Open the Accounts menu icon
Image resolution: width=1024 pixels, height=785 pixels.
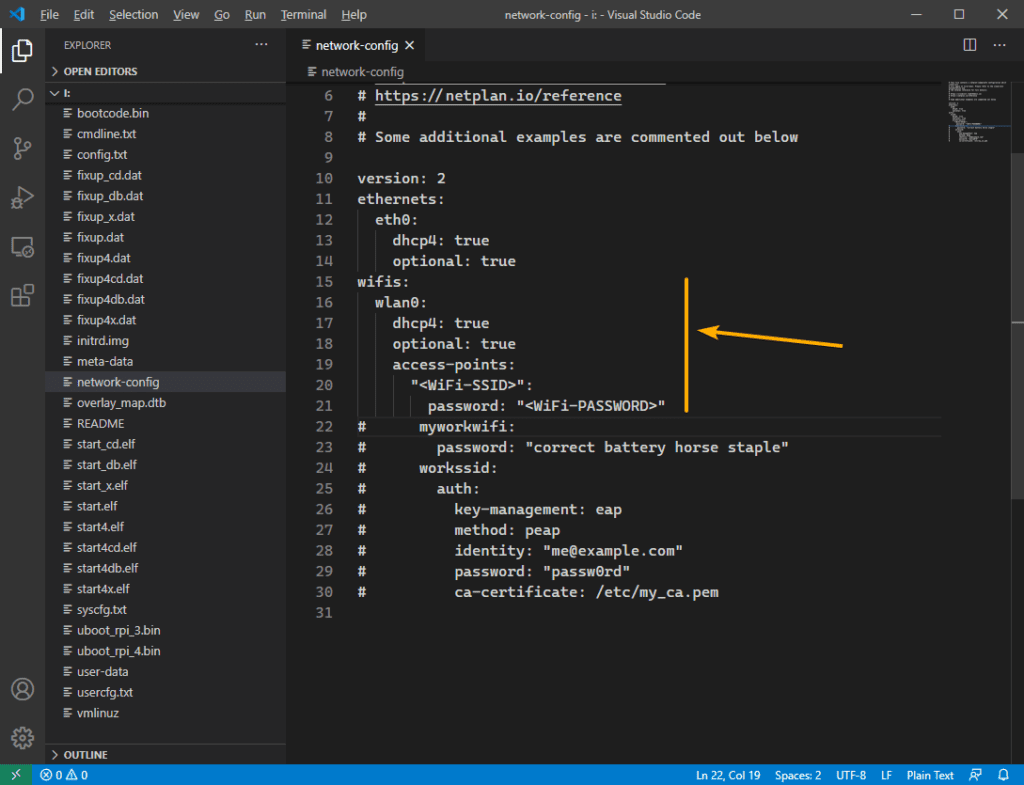[x=22, y=690]
